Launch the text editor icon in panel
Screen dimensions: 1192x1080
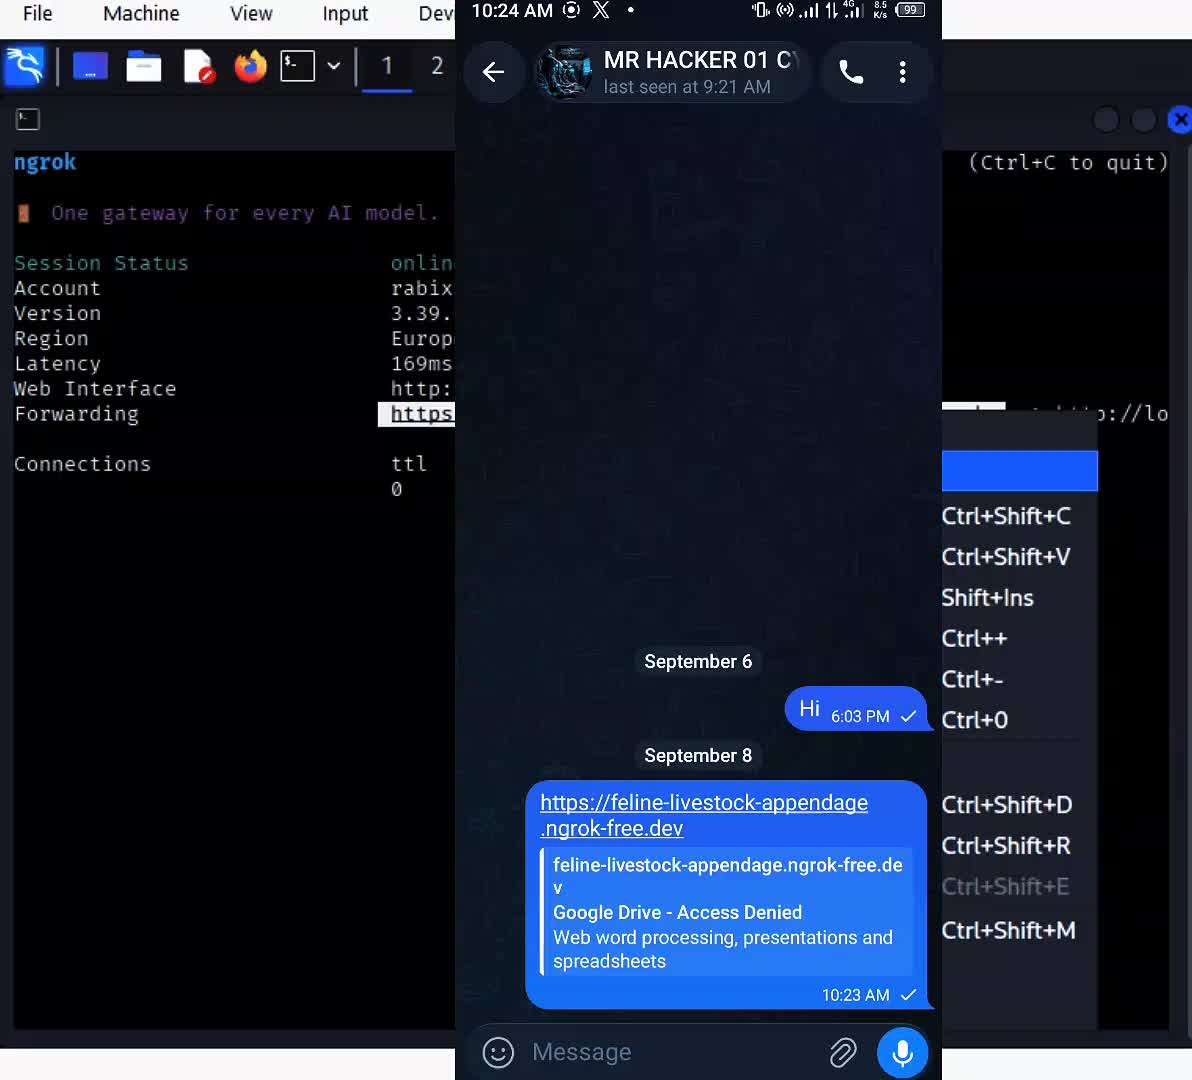click(x=199, y=67)
